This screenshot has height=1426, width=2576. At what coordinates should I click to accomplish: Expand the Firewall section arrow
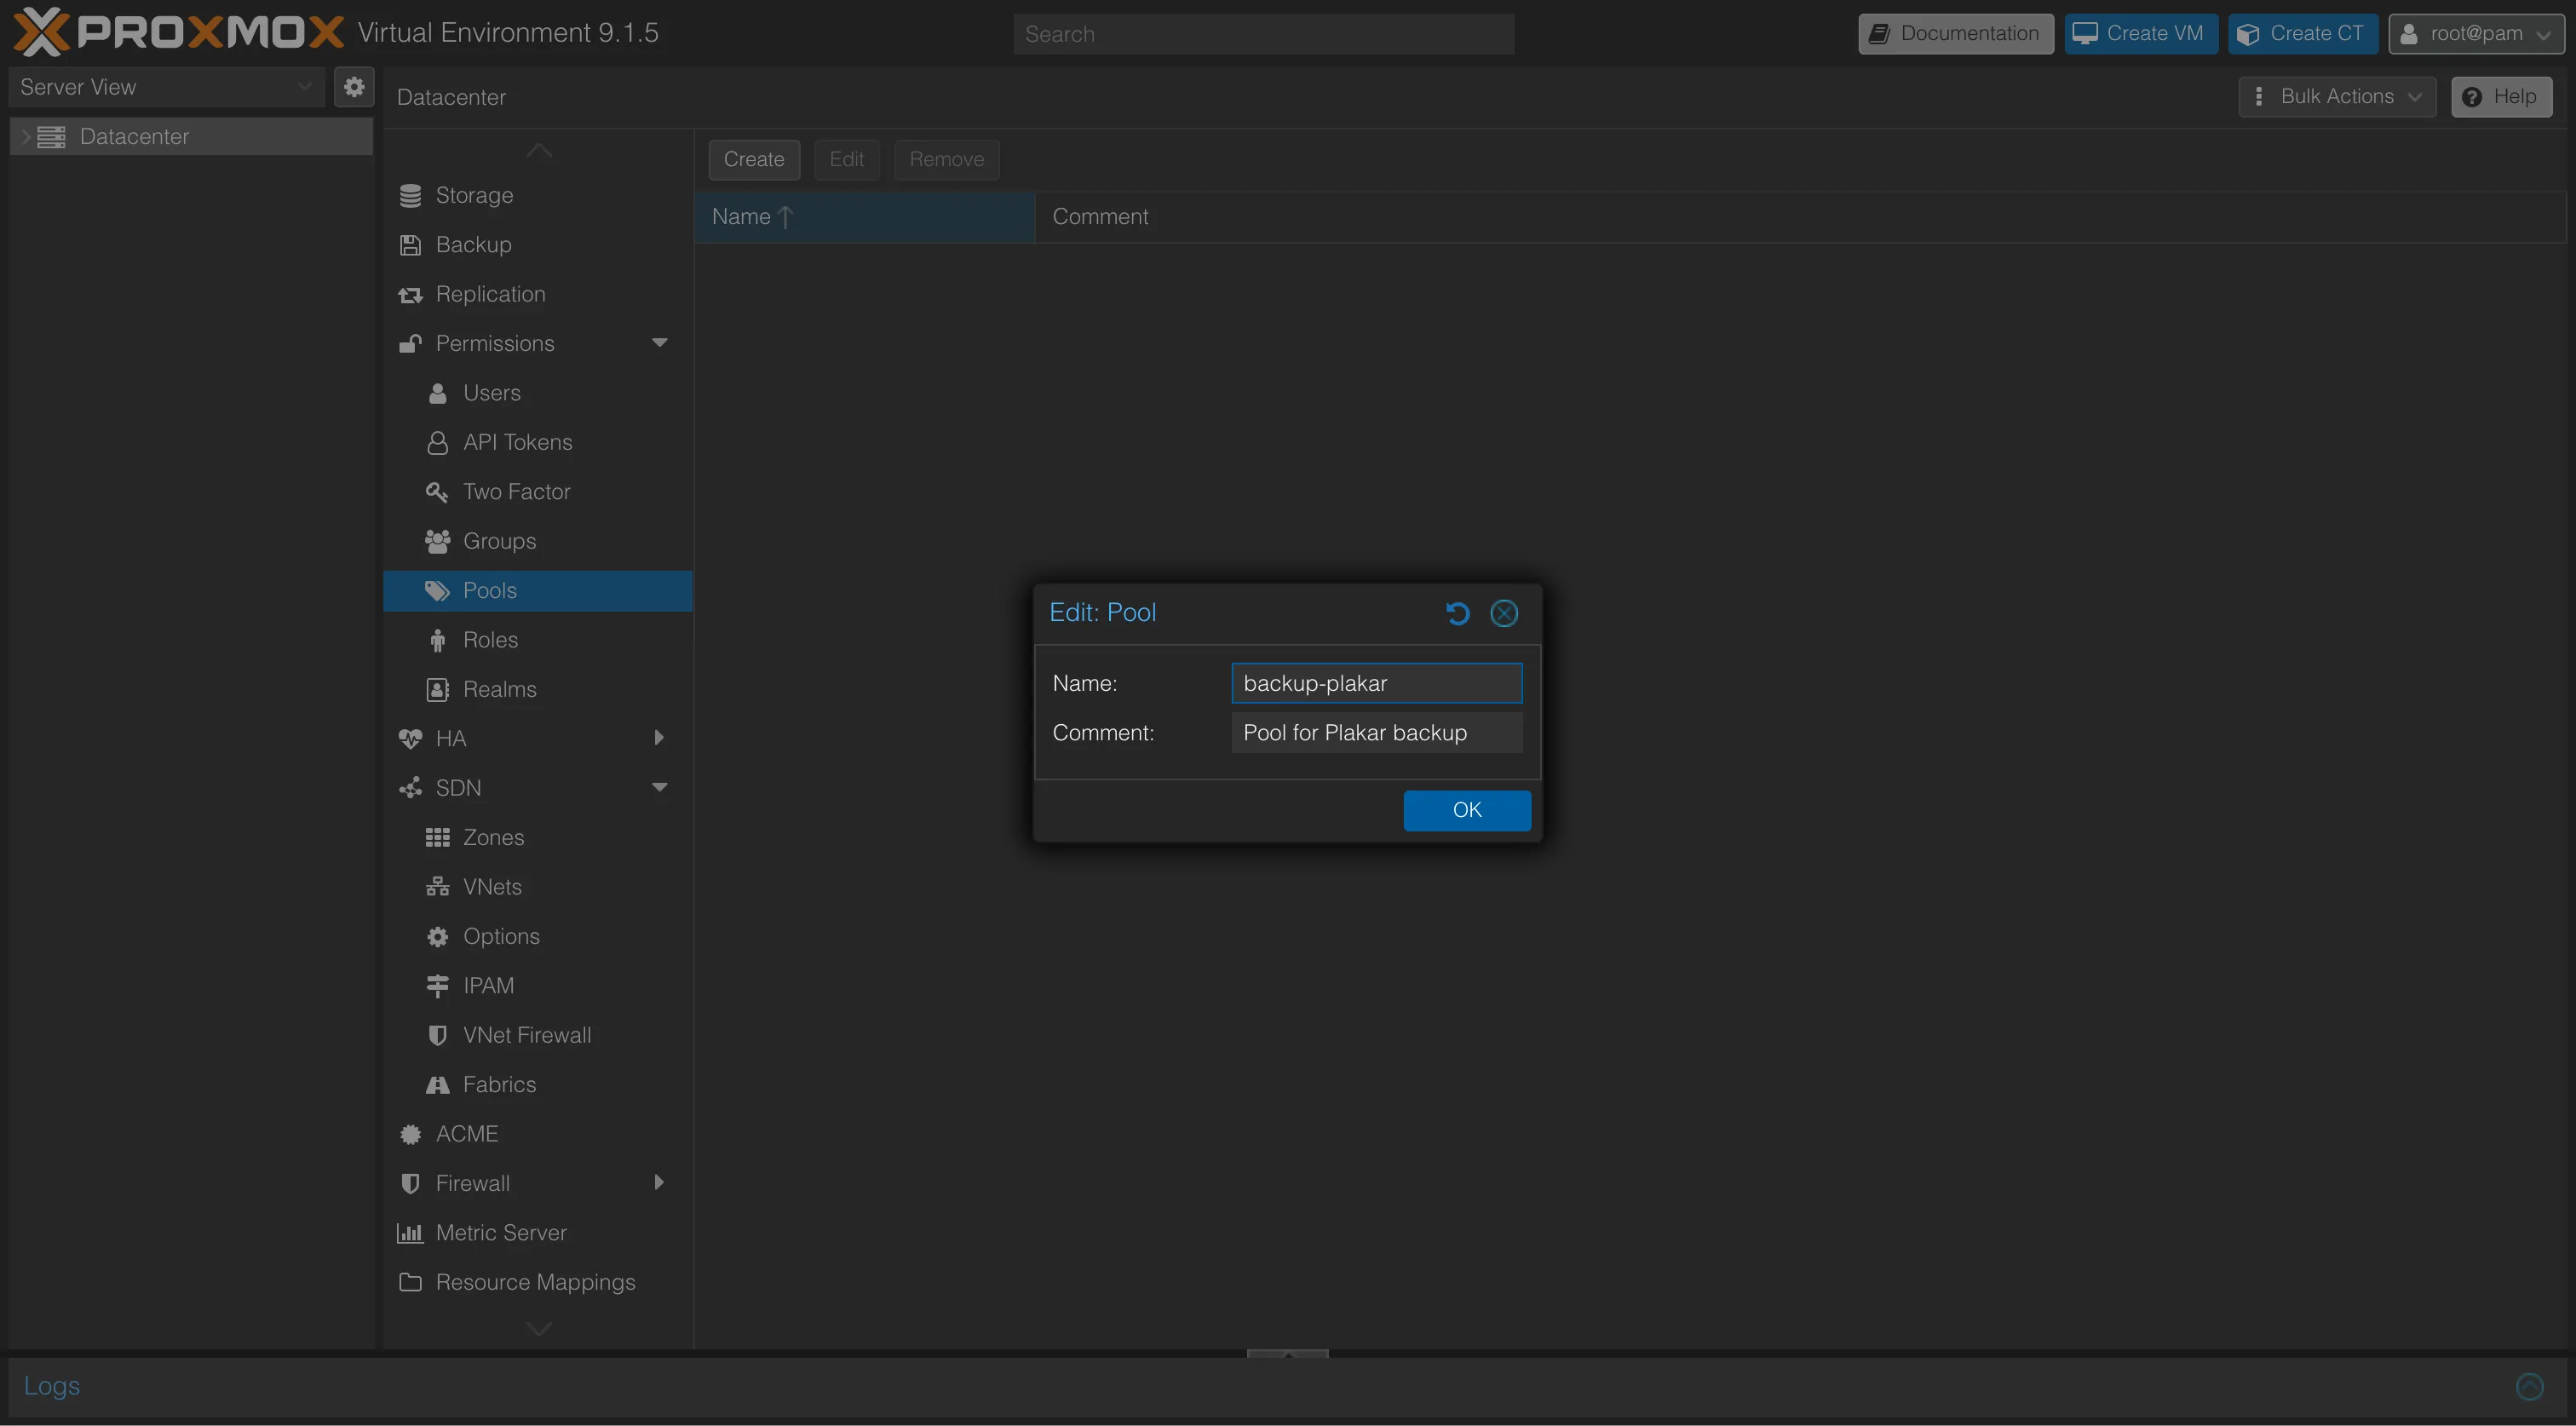tap(659, 1183)
